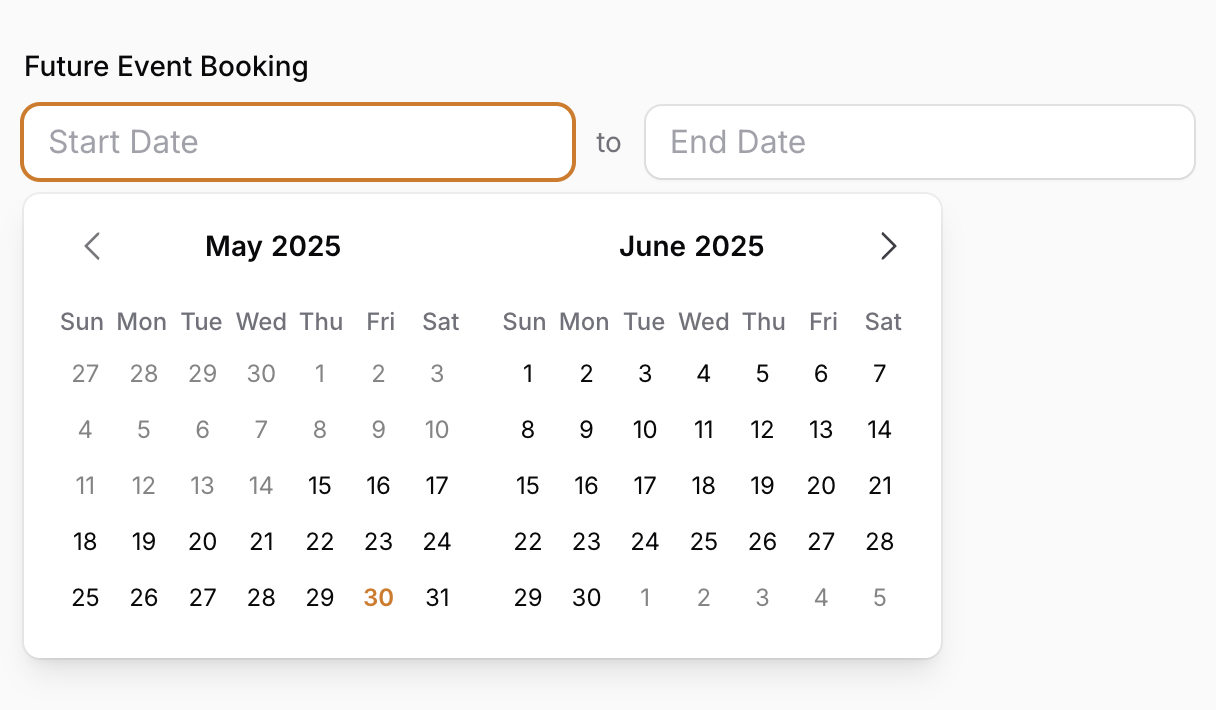Choose May 18 in the May grid

click(86, 542)
